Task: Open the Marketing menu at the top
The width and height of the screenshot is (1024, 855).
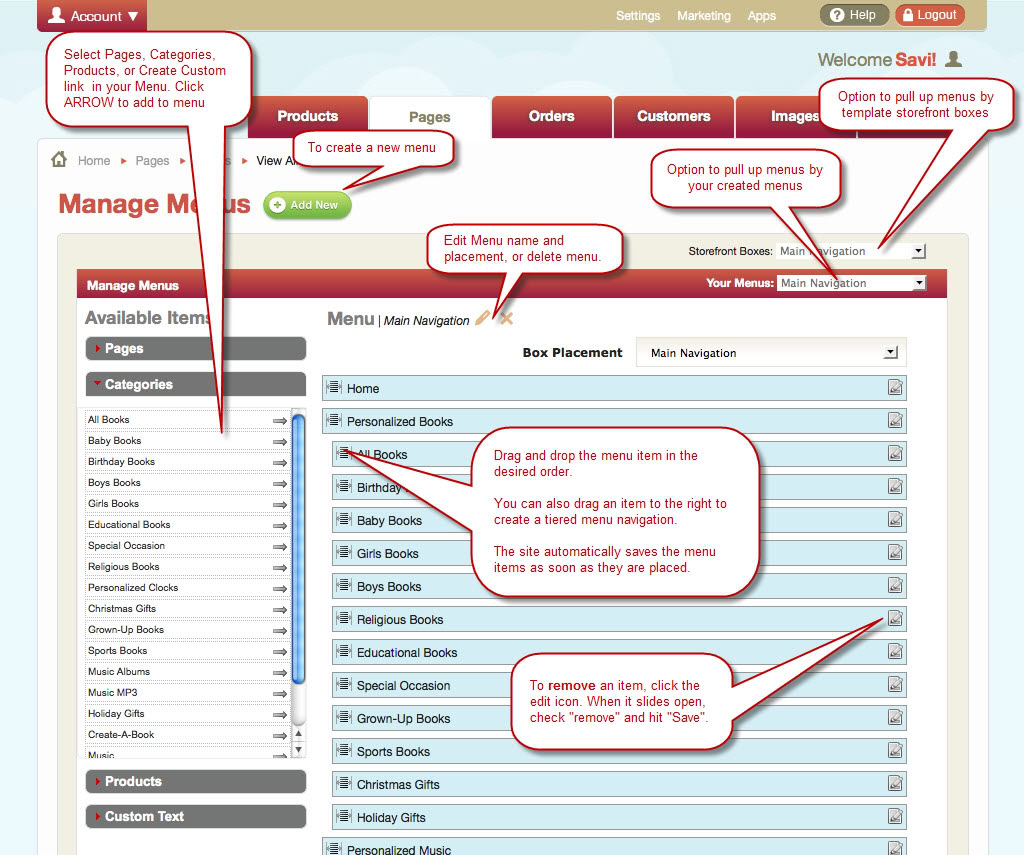Action: (704, 15)
